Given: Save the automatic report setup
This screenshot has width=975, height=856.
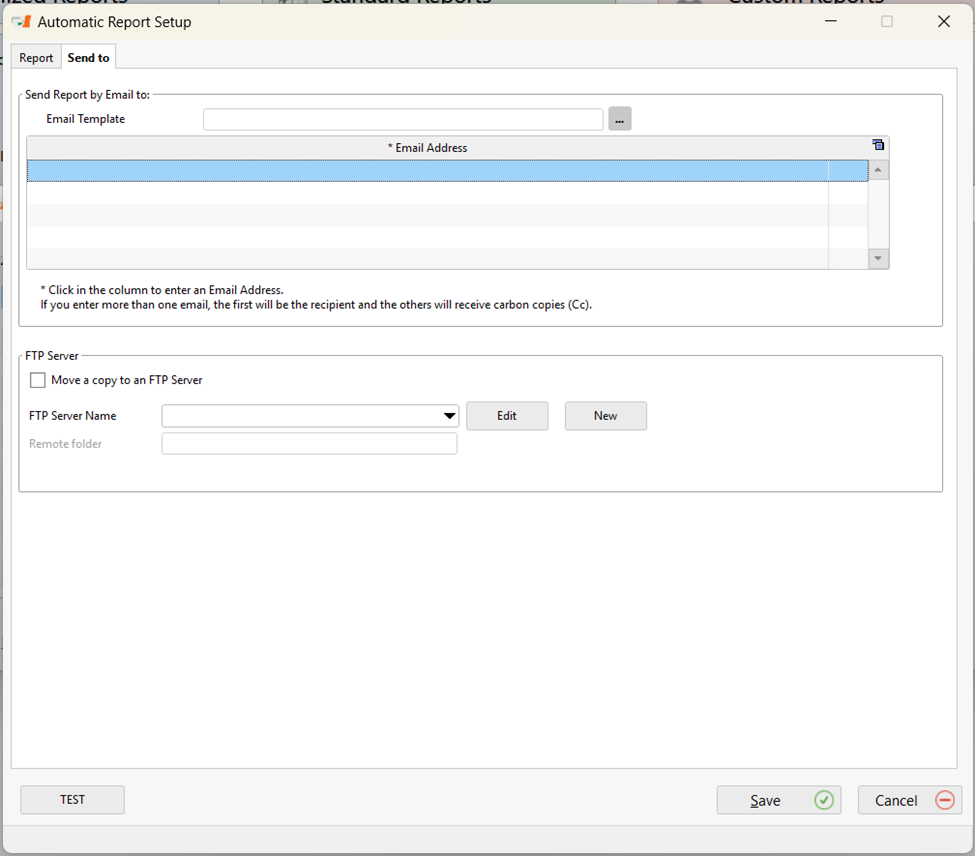Looking at the screenshot, I should (778, 800).
